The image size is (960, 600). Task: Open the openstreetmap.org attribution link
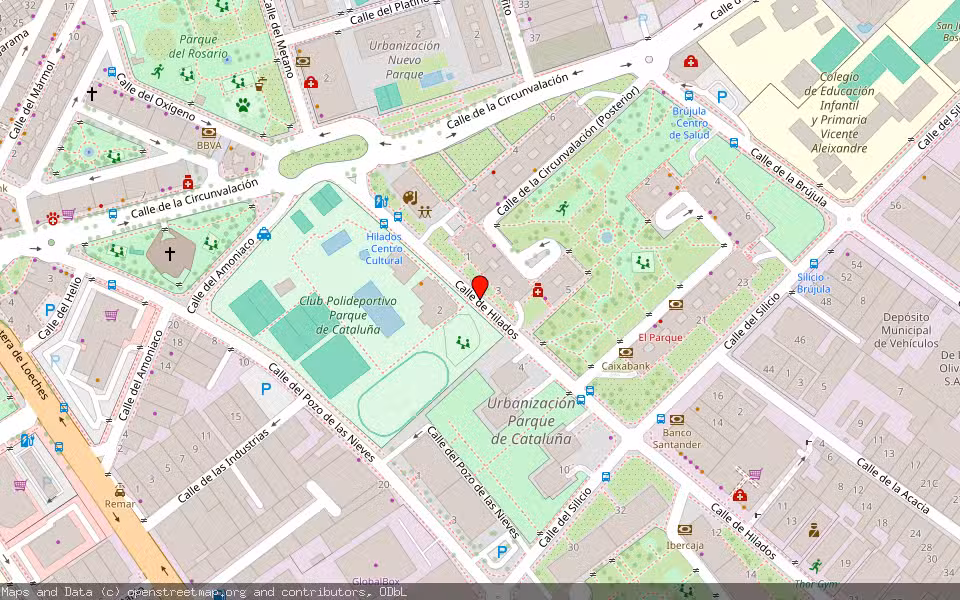183,592
